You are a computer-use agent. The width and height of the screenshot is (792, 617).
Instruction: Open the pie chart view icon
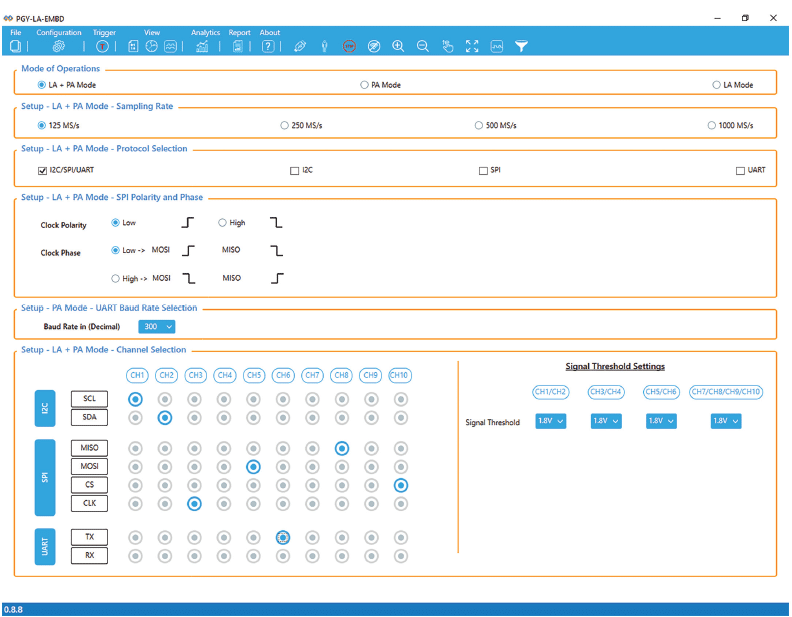tap(152, 46)
